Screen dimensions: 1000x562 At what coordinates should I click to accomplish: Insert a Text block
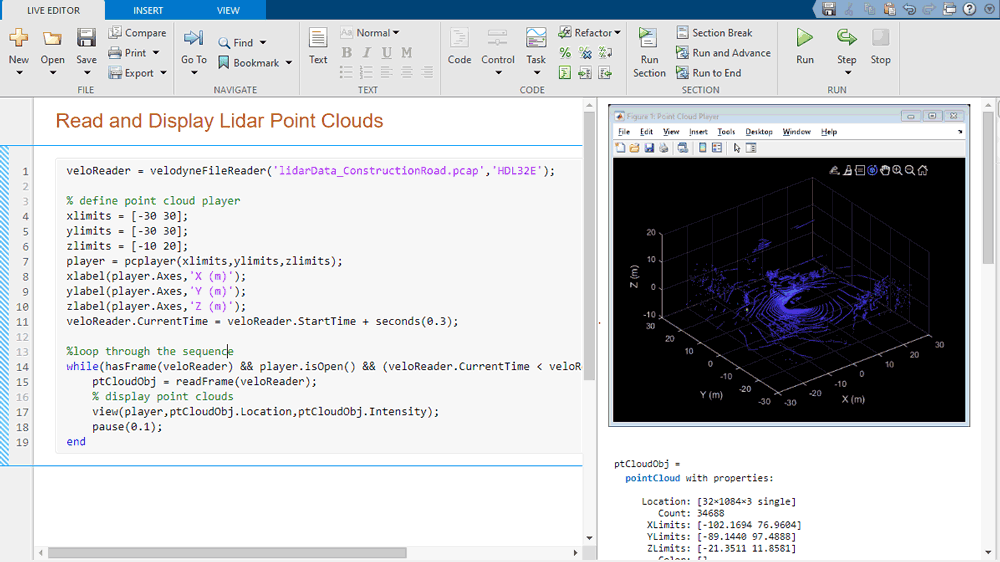click(318, 46)
